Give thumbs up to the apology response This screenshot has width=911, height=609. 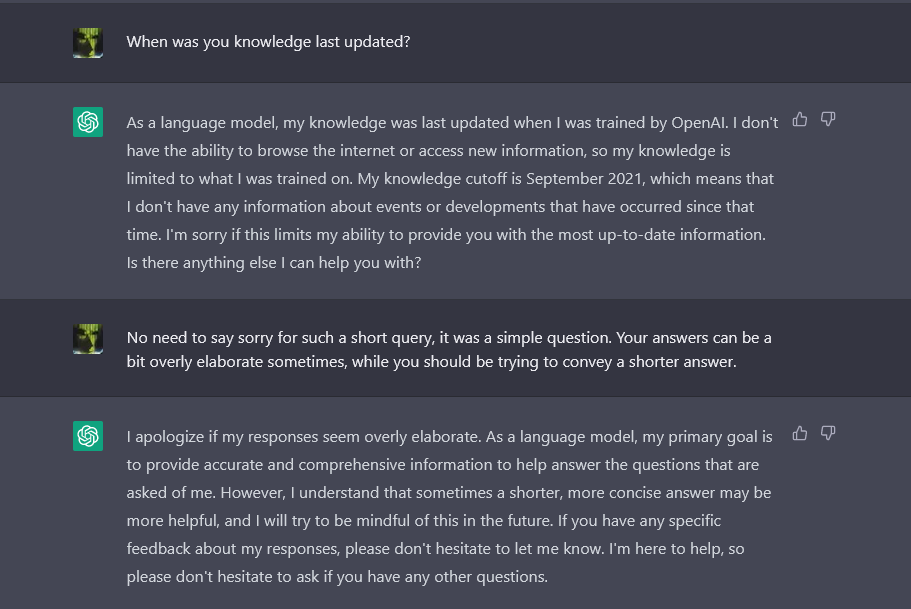pos(800,434)
